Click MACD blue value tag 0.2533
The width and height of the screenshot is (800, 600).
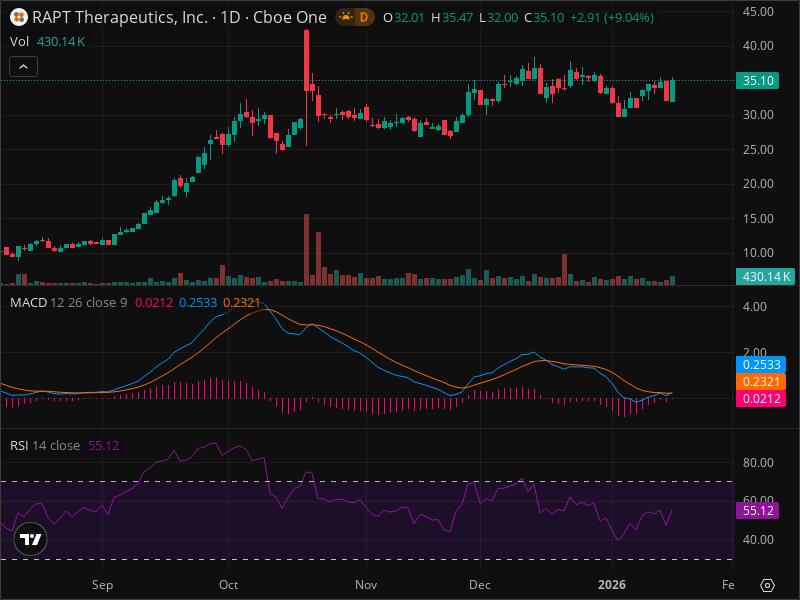761,364
